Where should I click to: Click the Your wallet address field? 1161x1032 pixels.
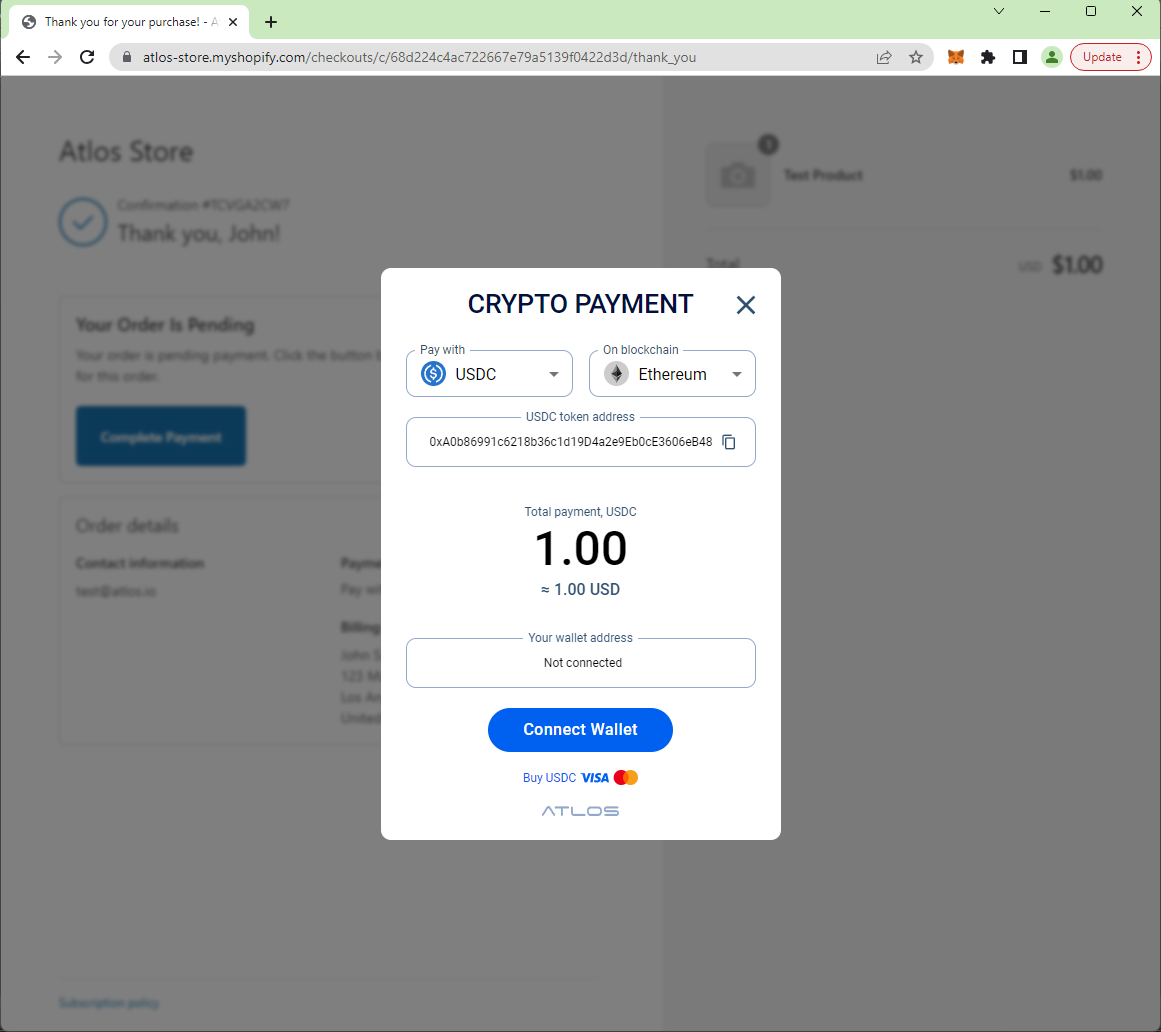[580, 663]
